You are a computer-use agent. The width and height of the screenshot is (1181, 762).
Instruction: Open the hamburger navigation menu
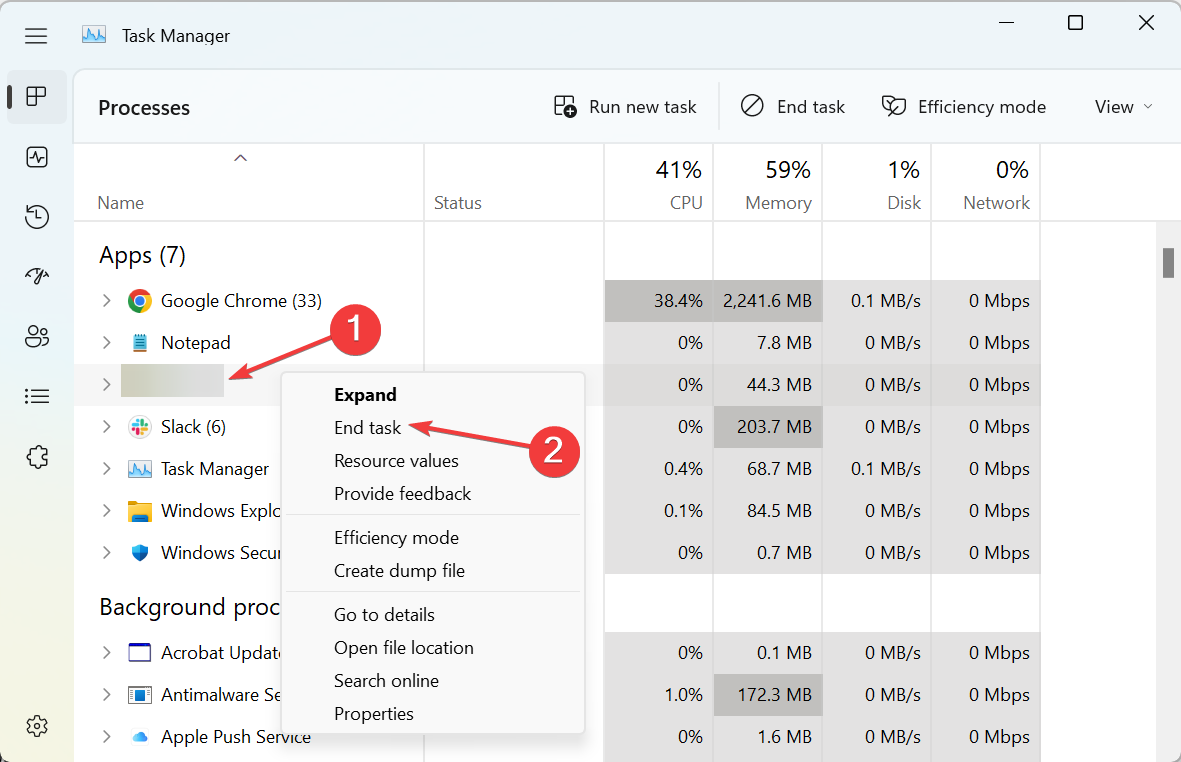35,35
